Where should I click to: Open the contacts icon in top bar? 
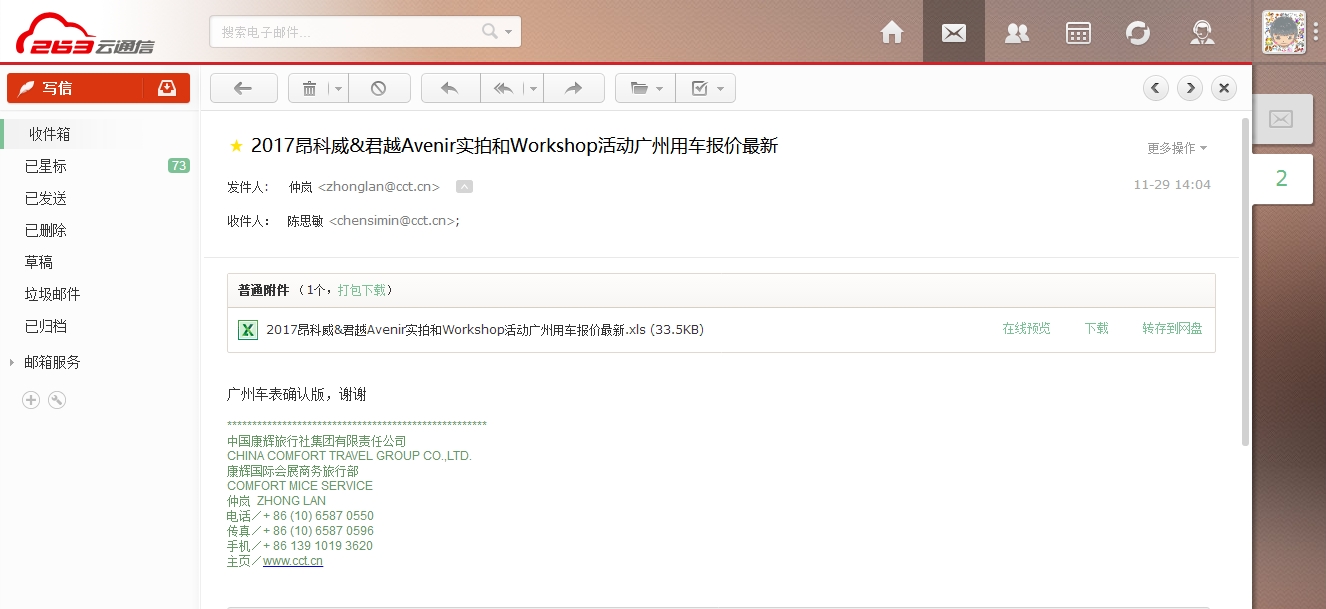[1016, 32]
